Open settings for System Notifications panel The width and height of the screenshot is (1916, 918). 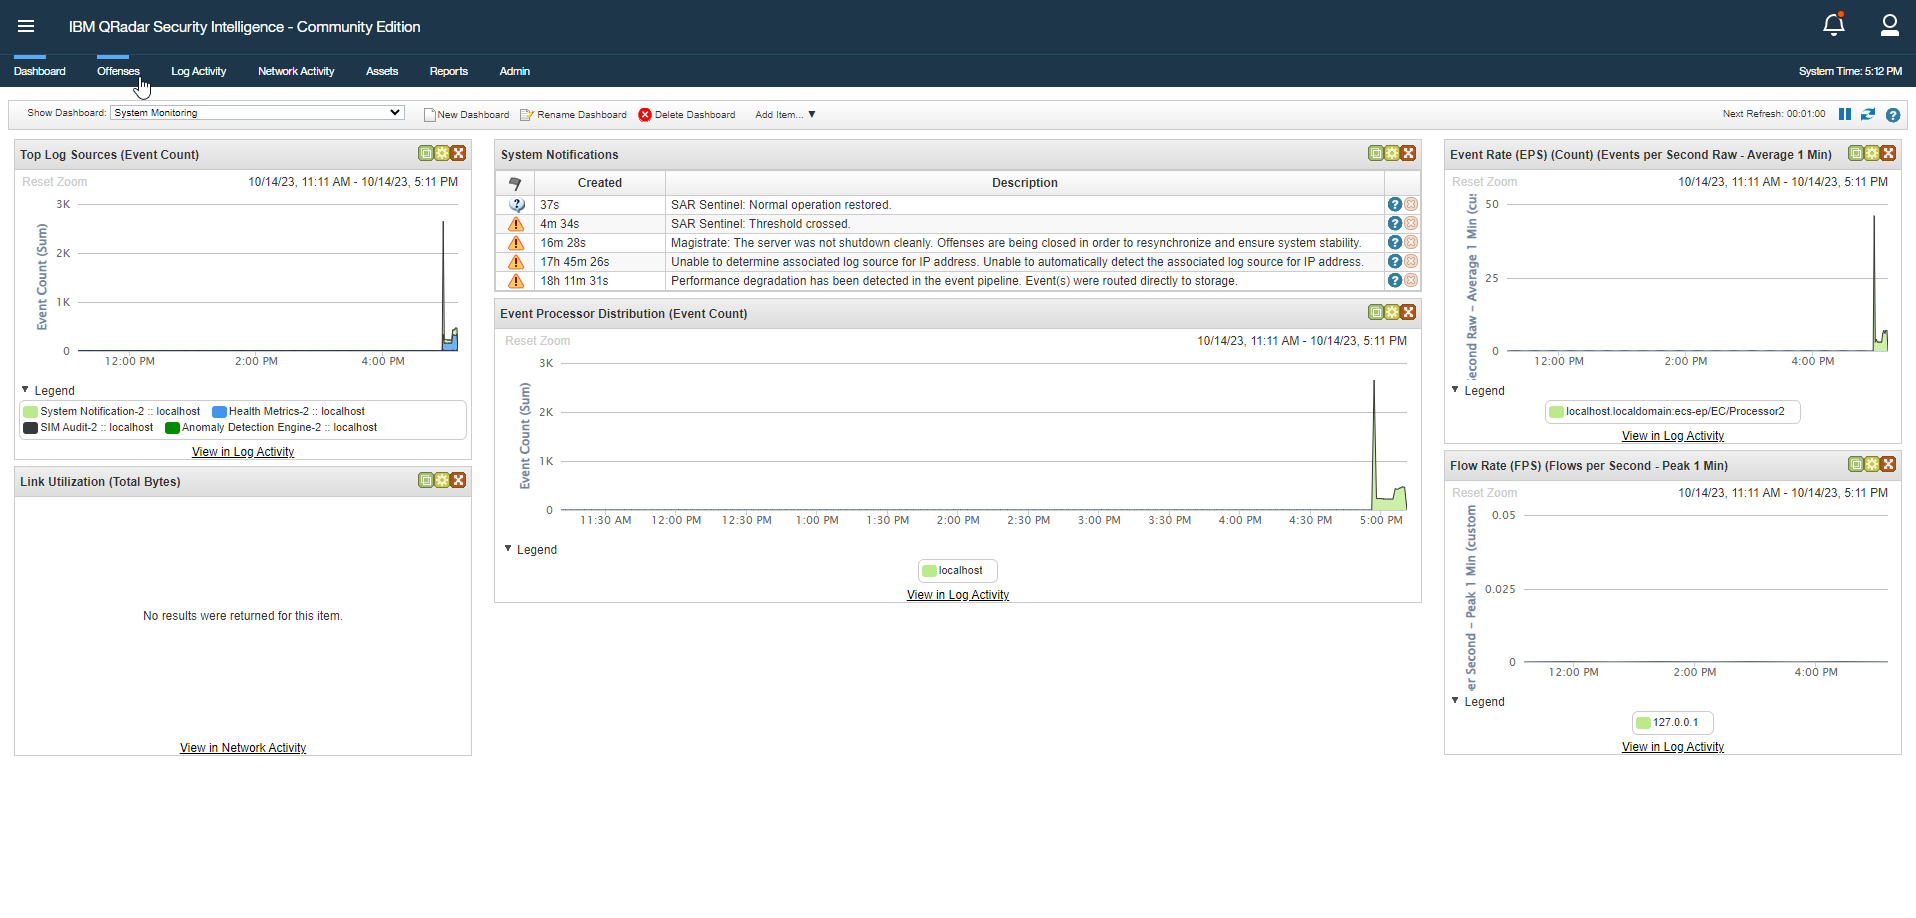[x=1392, y=153]
